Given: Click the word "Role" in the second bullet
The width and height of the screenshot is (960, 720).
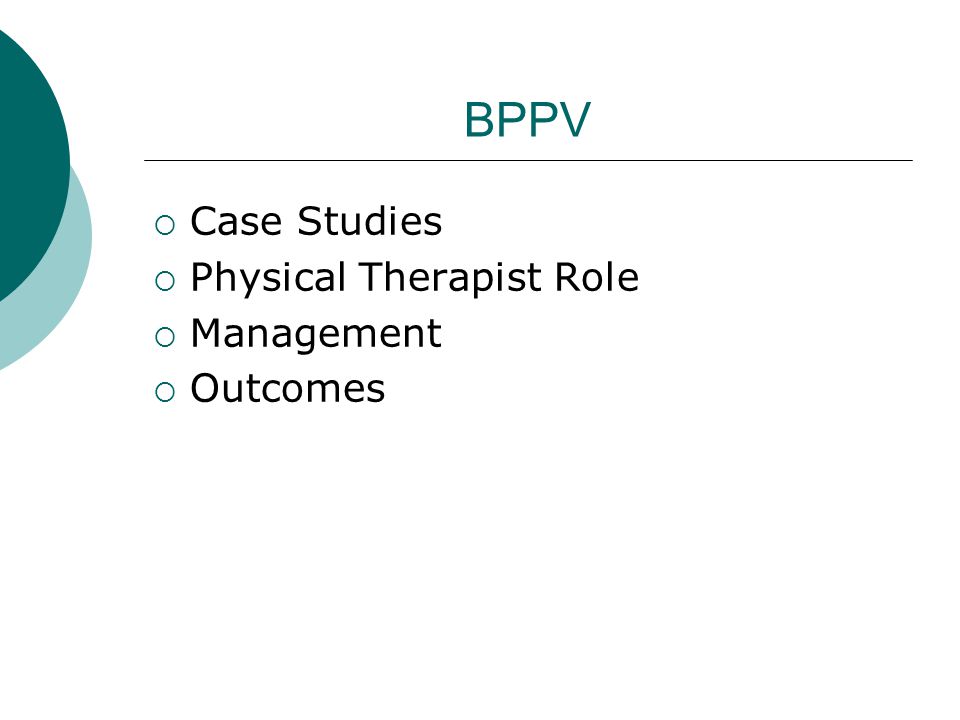Looking at the screenshot, I should [x=596, y=277].
